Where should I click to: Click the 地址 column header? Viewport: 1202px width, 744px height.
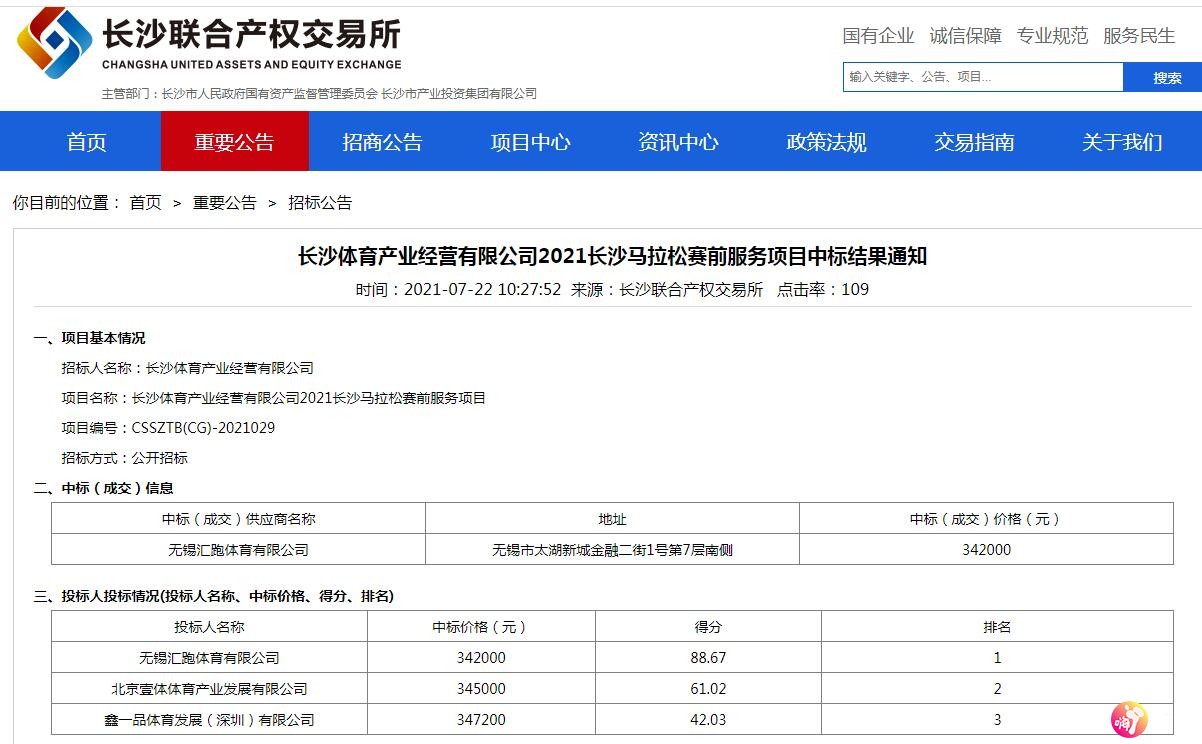coord(612,519)
